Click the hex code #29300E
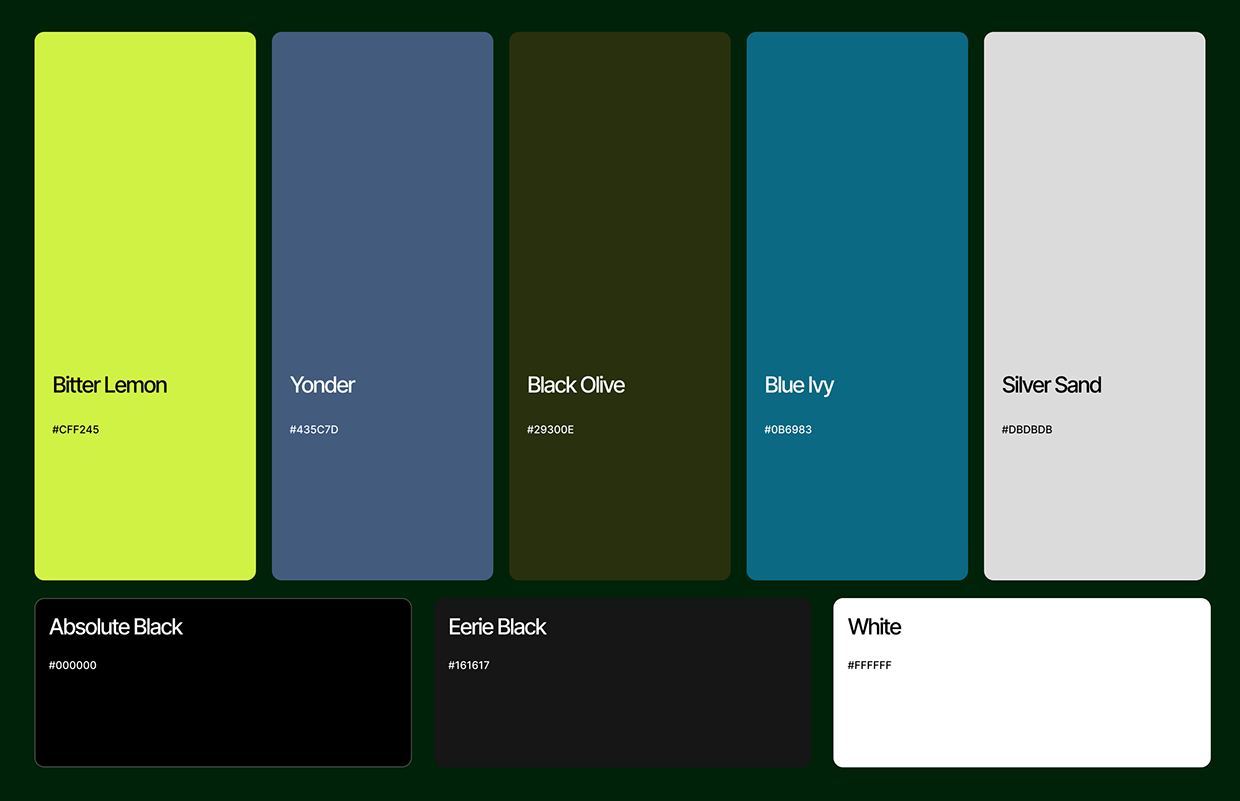 tap(551, 430)
